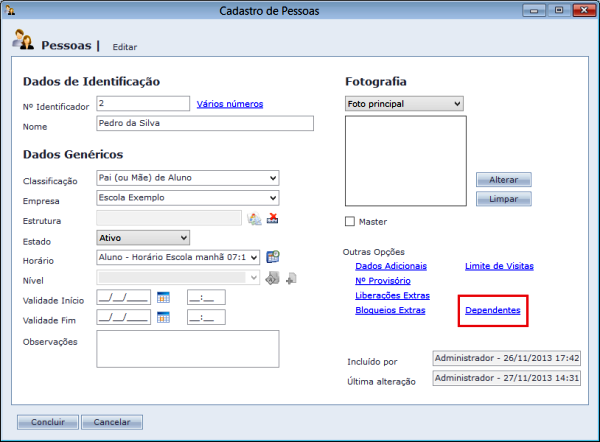Click the schedule icon beside Horário

272,257
